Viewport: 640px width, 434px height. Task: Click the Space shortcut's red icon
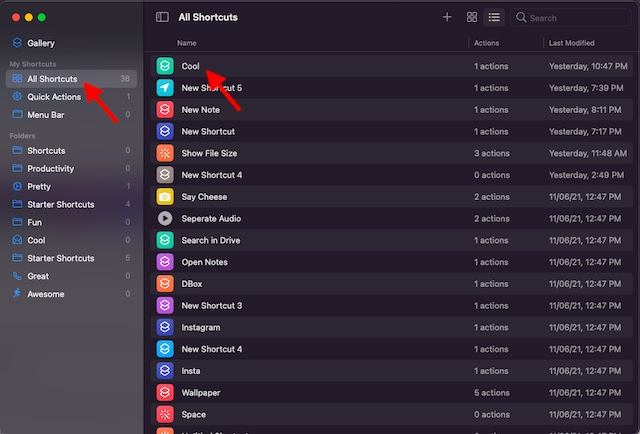click(165, 414)
